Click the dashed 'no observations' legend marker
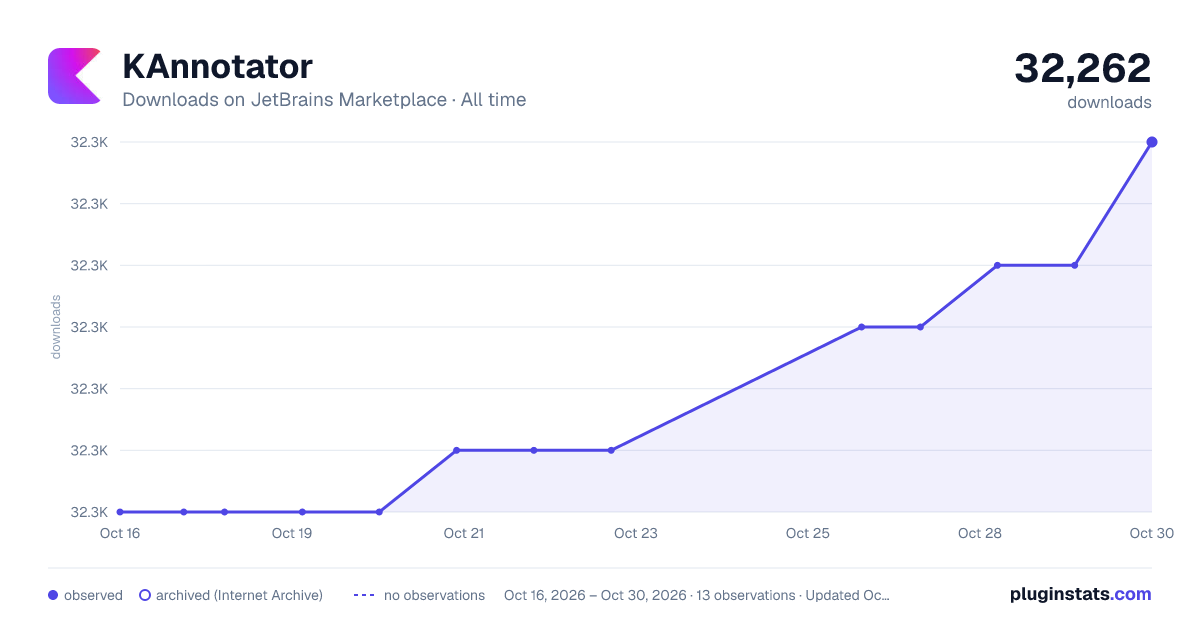The image size is (1200, 630). [364, 595]
